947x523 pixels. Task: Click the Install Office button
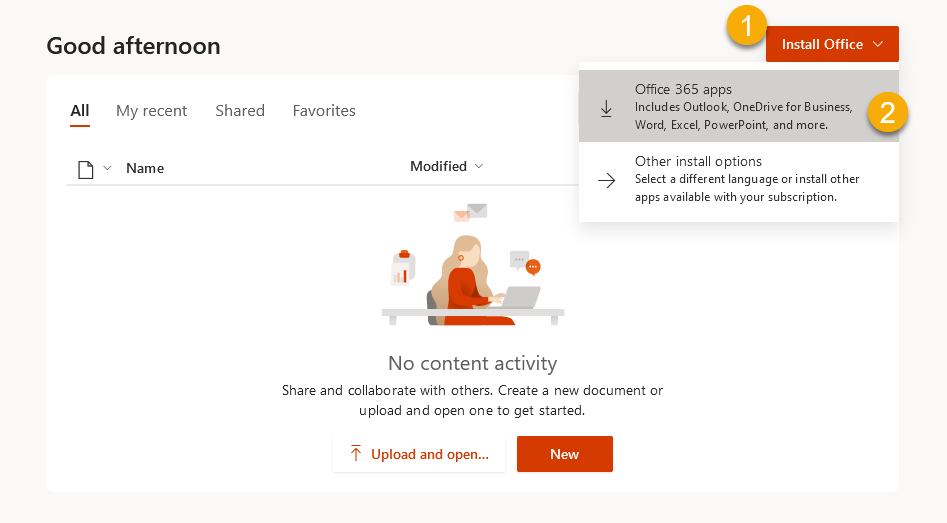click(x=822, y=44)
